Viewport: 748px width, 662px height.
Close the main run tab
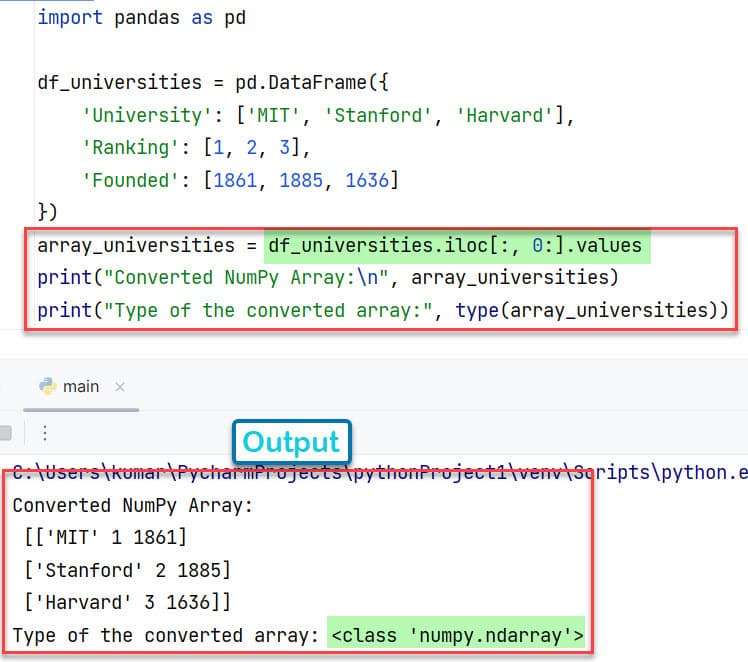coord(120,387)
